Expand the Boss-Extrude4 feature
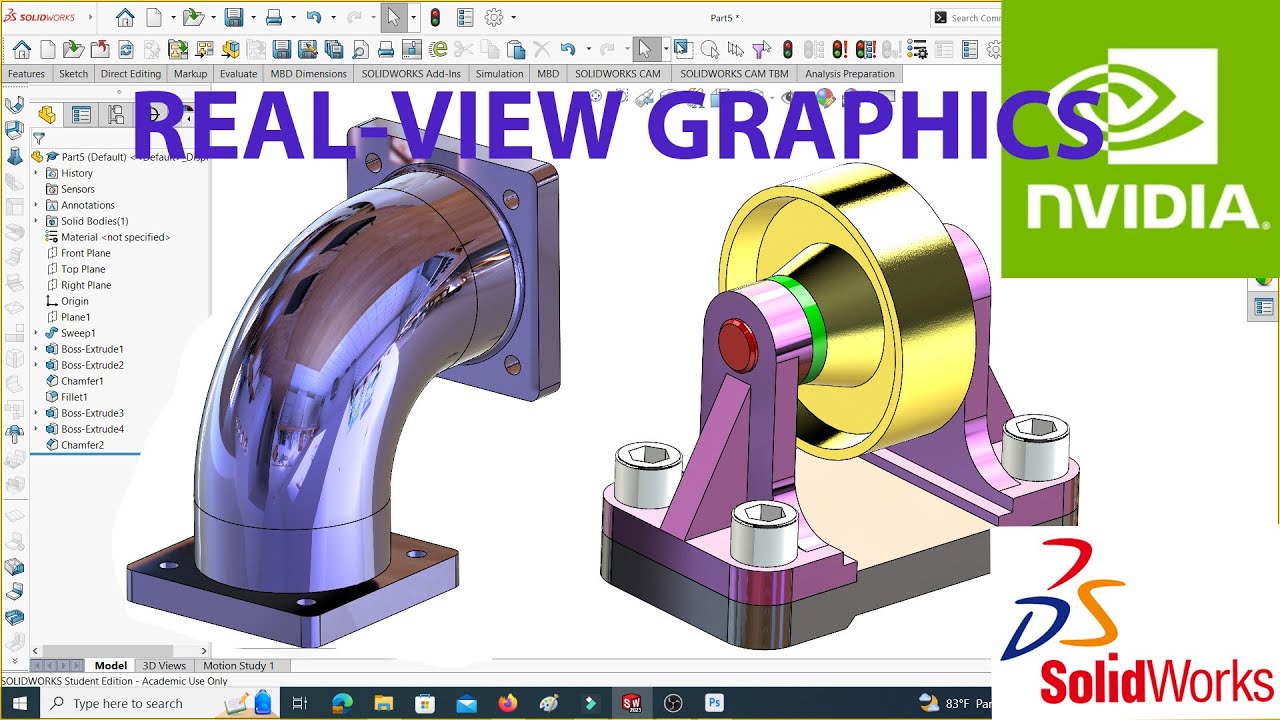The width and height of the screenshot is (1280, 720). (36, 429)
